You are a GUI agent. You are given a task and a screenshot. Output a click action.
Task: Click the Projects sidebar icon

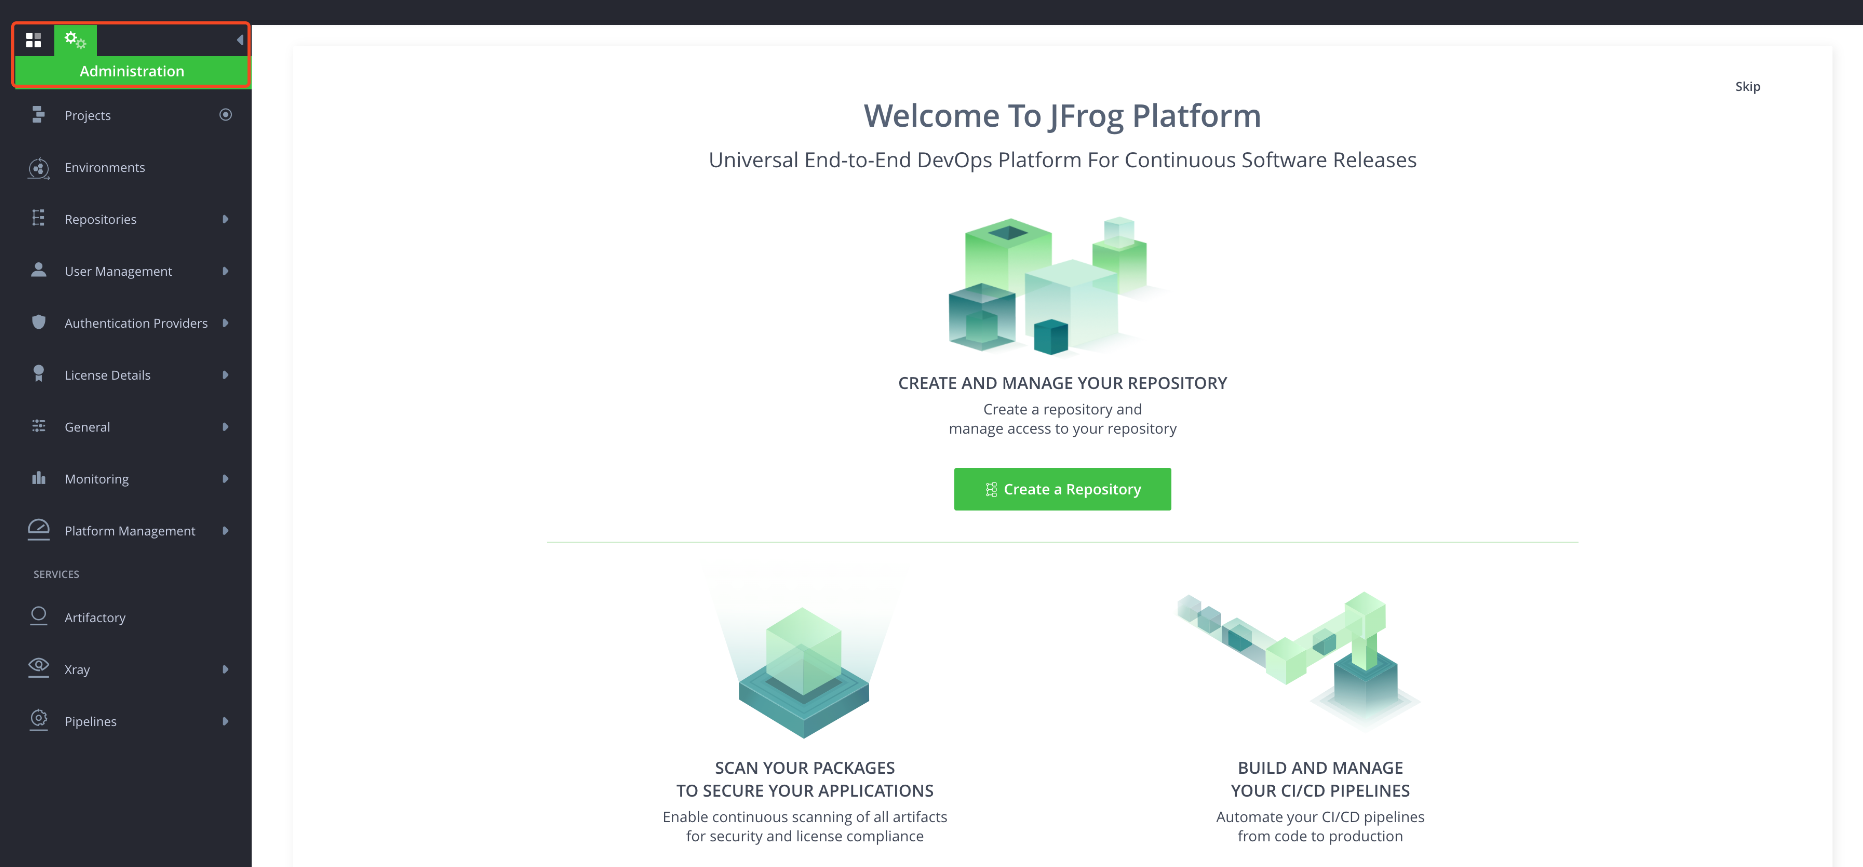(x=38, y=115)
